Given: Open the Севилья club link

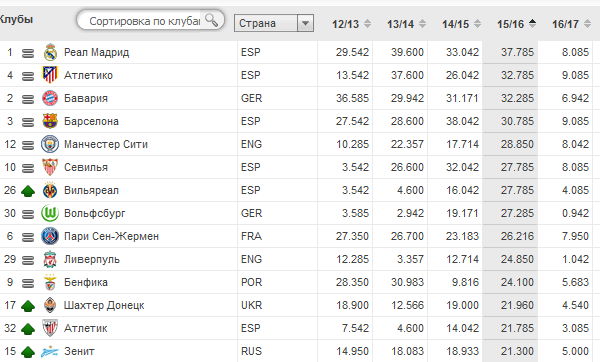Looking at the screenshot, I should 86,168.
